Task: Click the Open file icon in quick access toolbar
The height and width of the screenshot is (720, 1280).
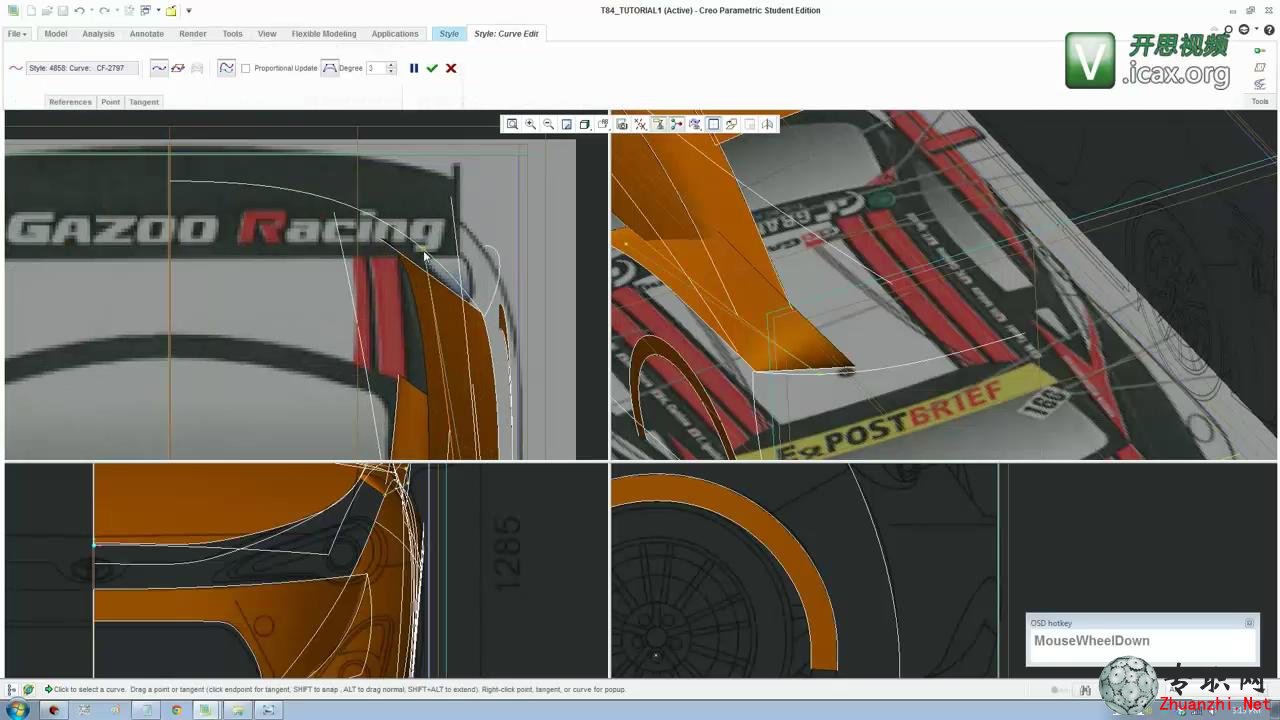Action: 47,11
